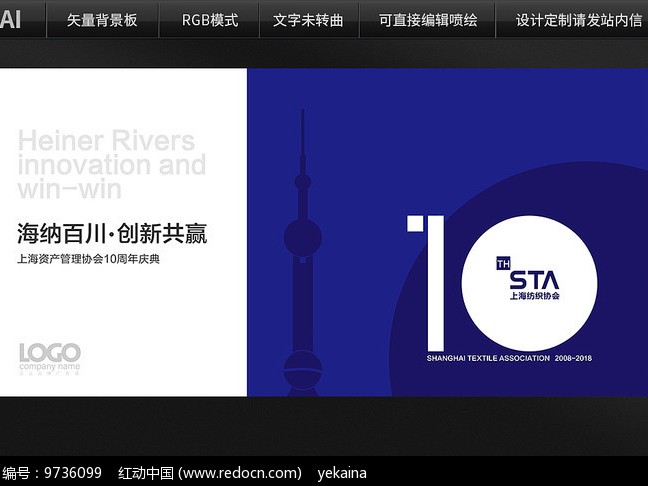The width and height of the screenshot is (648, 486).
Task: Click the yekaina author name
Action: point(342,473)
